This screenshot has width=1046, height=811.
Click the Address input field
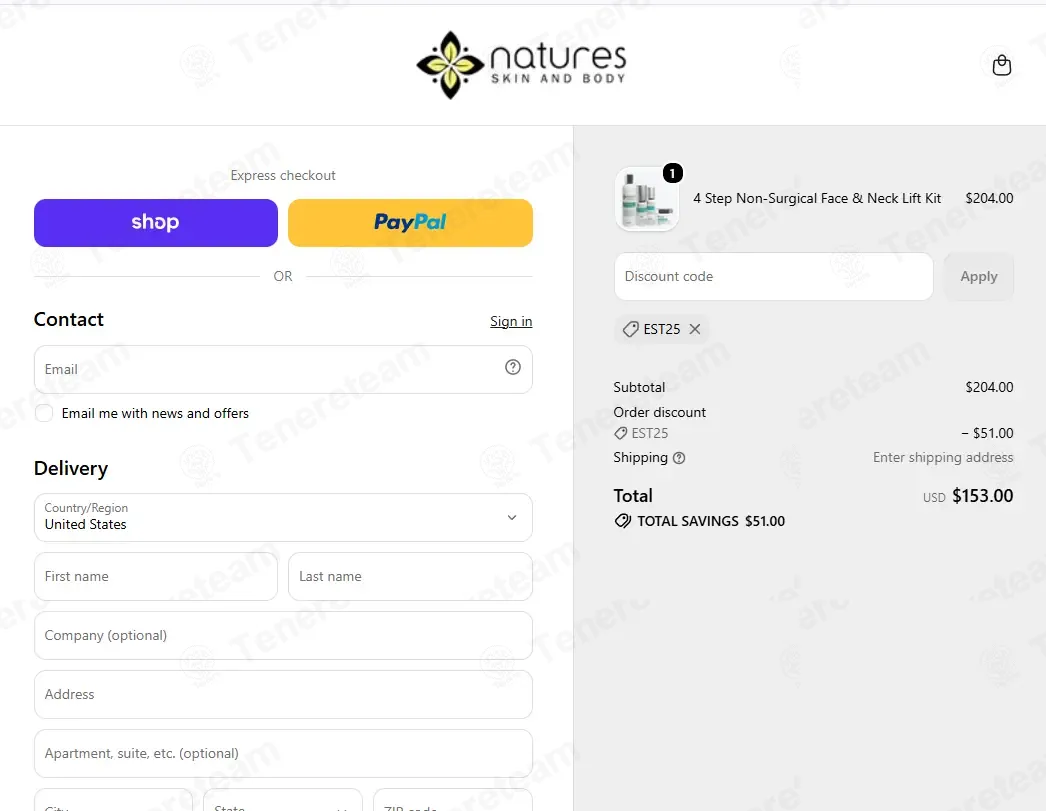[283, 694]
